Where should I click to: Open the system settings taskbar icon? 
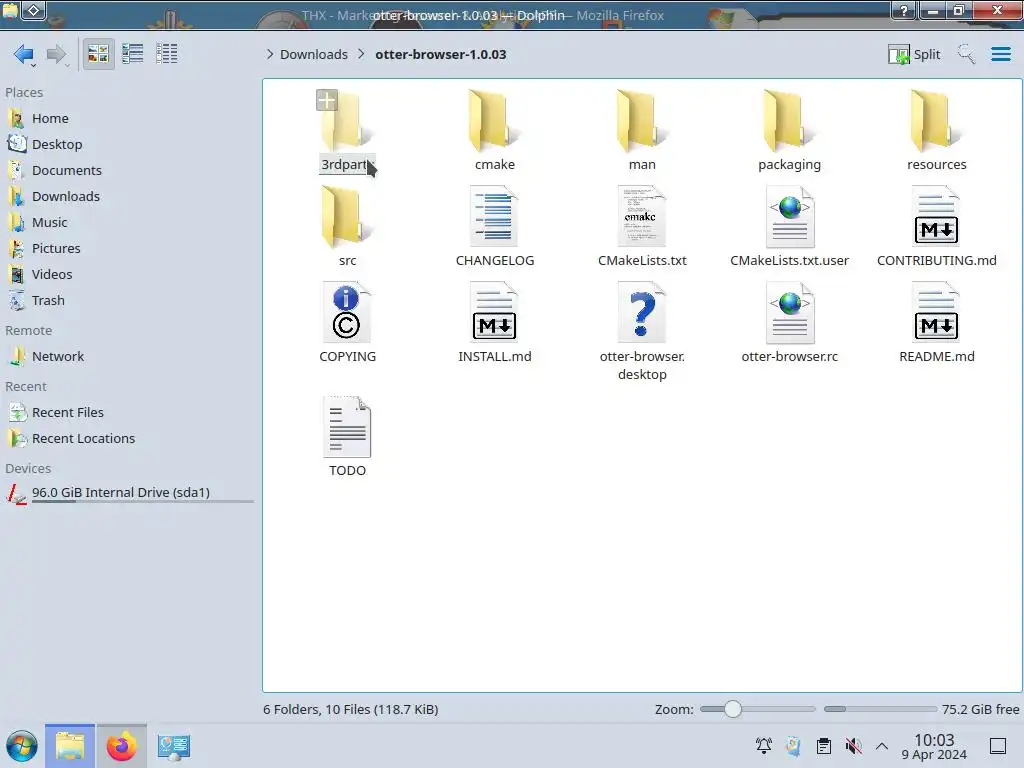pos(173,746)
